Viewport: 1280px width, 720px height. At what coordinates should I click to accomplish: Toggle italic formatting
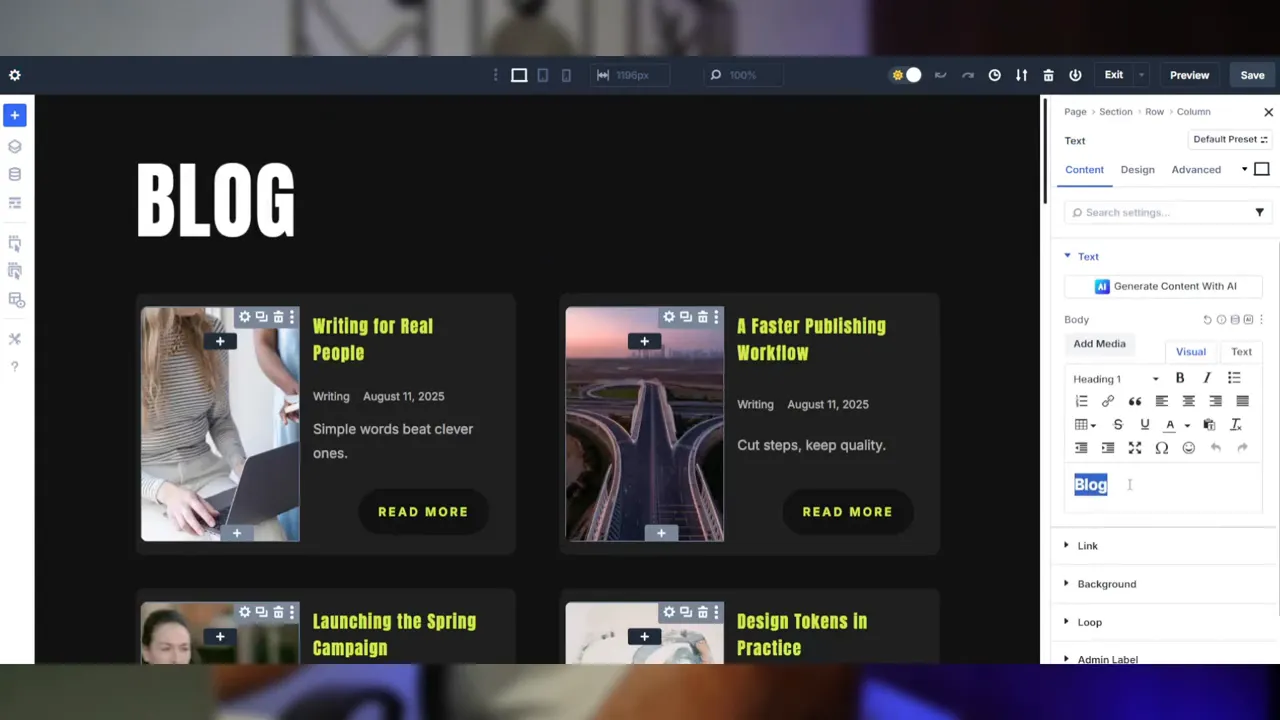pos(1207,378)
